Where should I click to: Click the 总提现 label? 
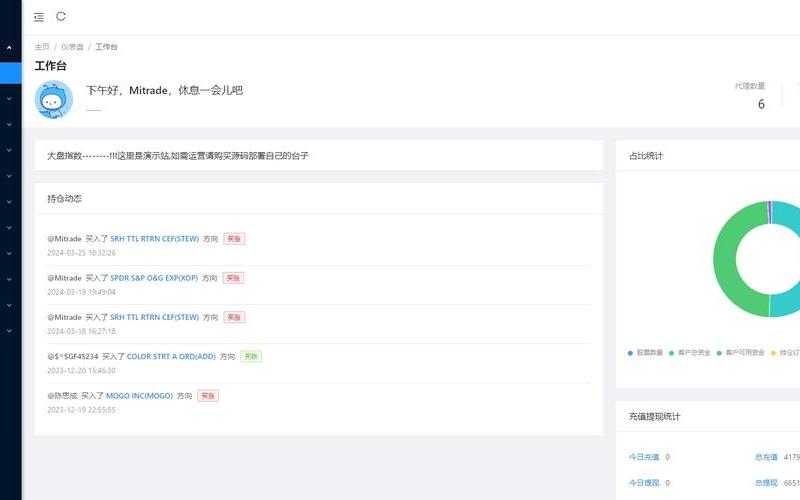coord(766,483)
